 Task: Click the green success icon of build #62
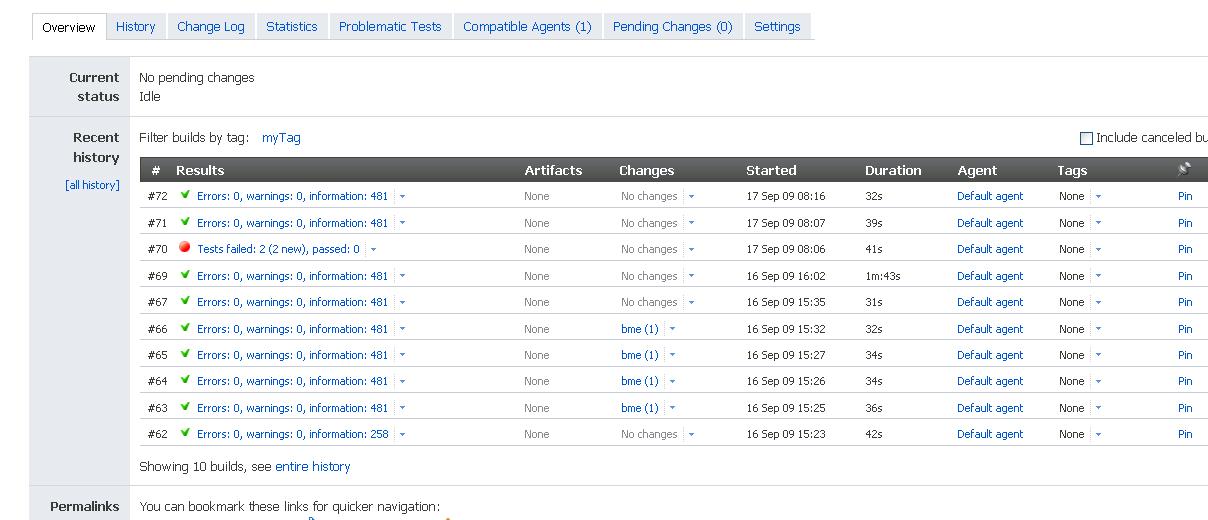(185, 433)
